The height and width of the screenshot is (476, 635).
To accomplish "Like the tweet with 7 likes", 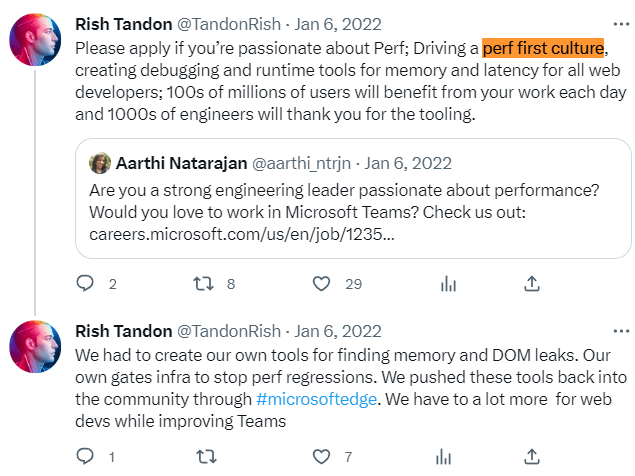I will [322, 457].
